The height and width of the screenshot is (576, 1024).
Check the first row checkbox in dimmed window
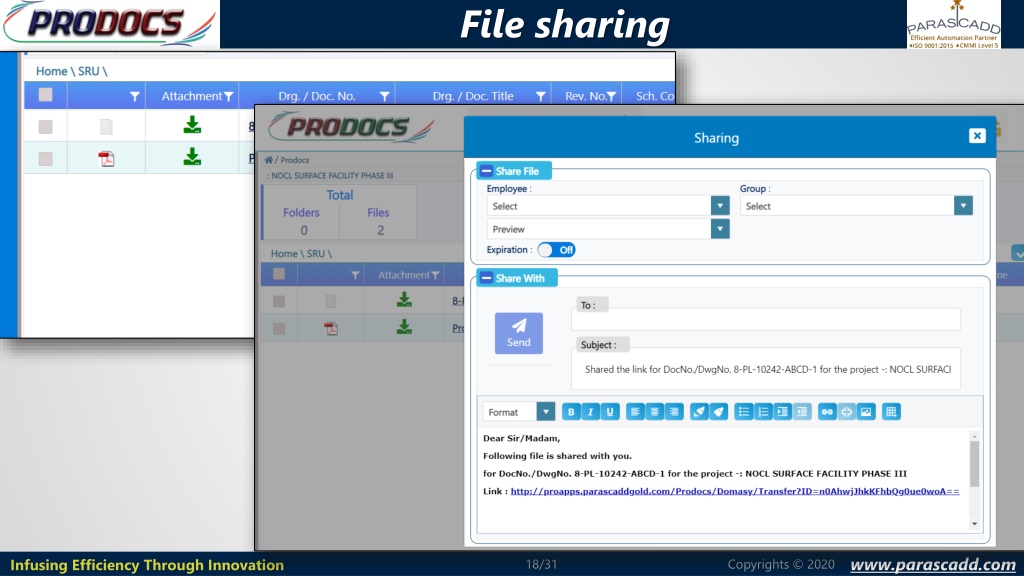pyautogui.click(x=279, y=301)
